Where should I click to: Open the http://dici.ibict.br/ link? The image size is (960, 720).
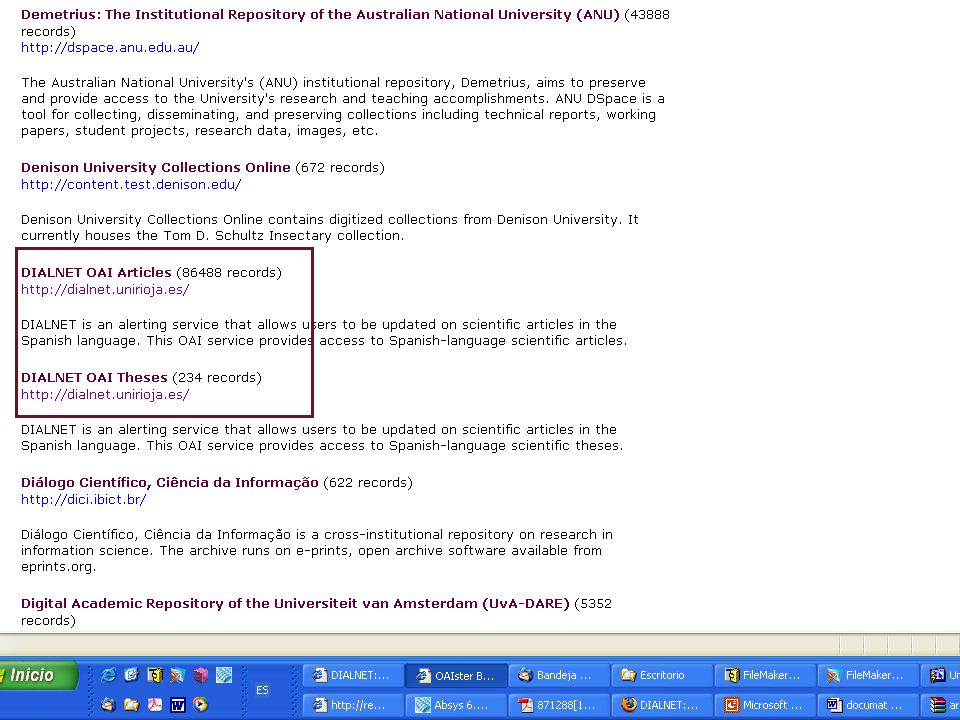84,500
